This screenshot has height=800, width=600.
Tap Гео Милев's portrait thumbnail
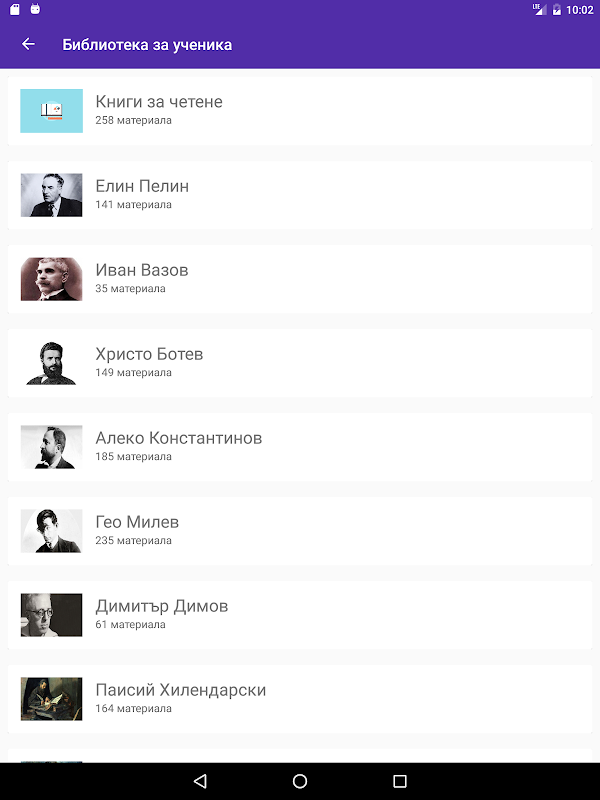tap(51, 530)
